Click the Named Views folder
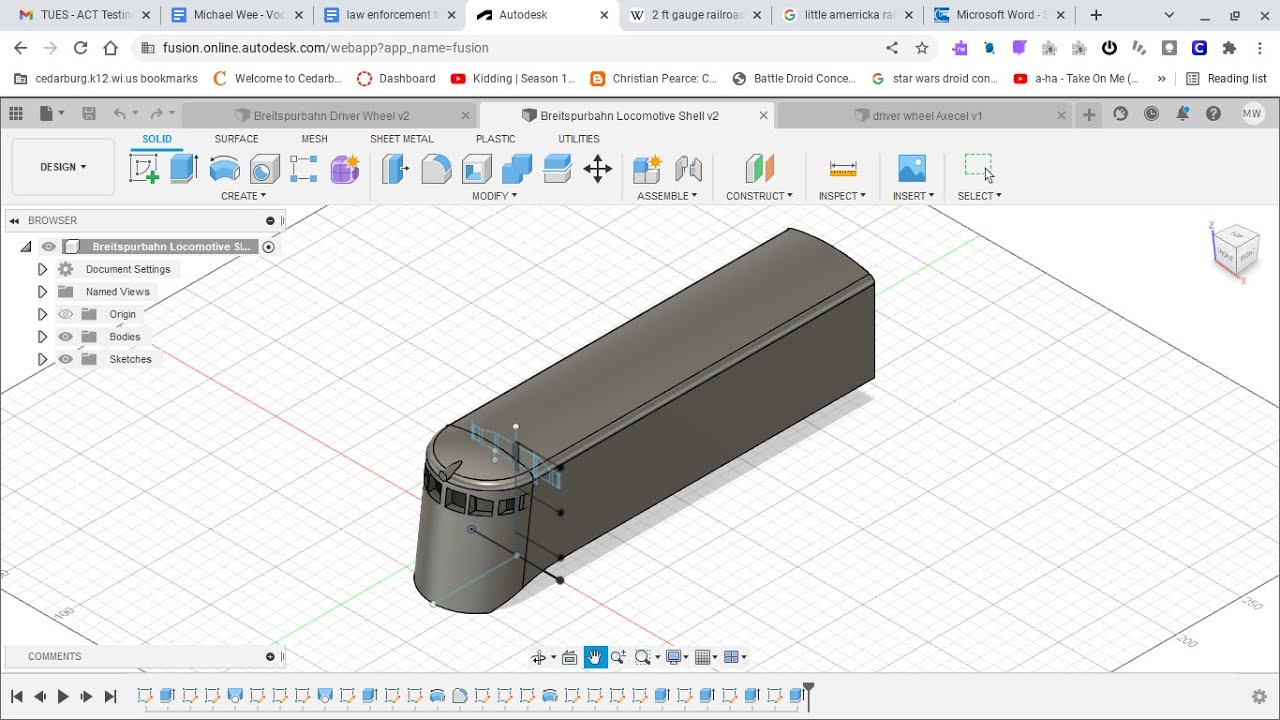The width and height of the screenshot is (1280, 720). click(117, 292)
